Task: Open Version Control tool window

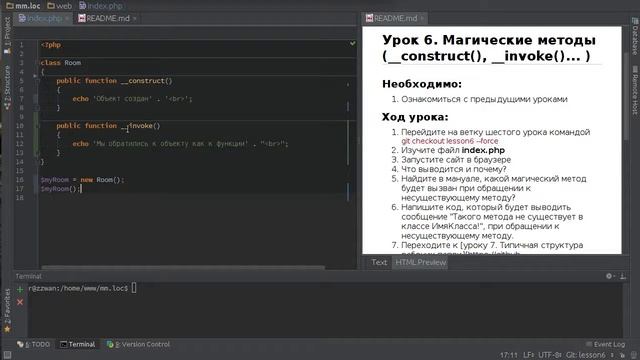Action: click(x=138, y=344)
